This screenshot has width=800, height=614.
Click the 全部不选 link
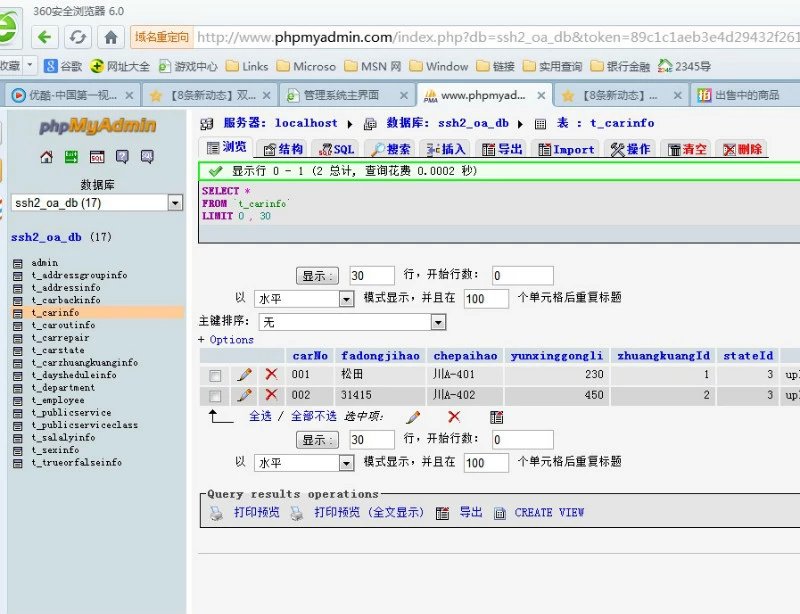(314, 416)
